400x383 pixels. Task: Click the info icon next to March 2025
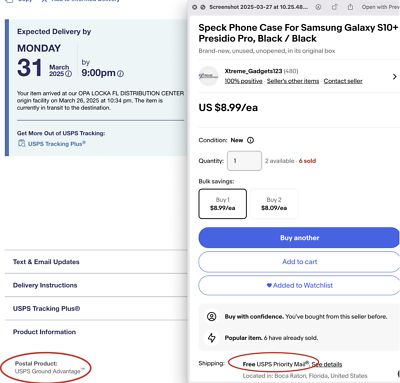(x=68, y=74)
